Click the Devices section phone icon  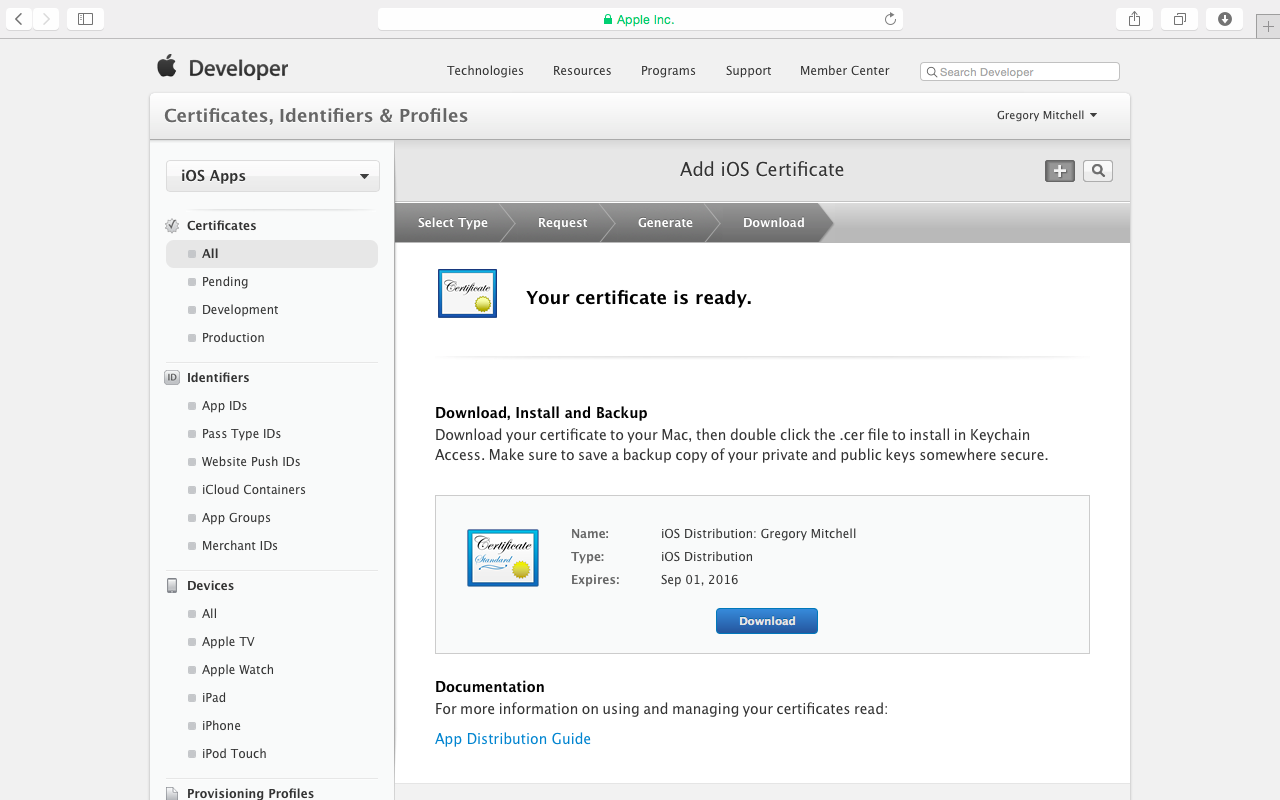pos(172,586)
